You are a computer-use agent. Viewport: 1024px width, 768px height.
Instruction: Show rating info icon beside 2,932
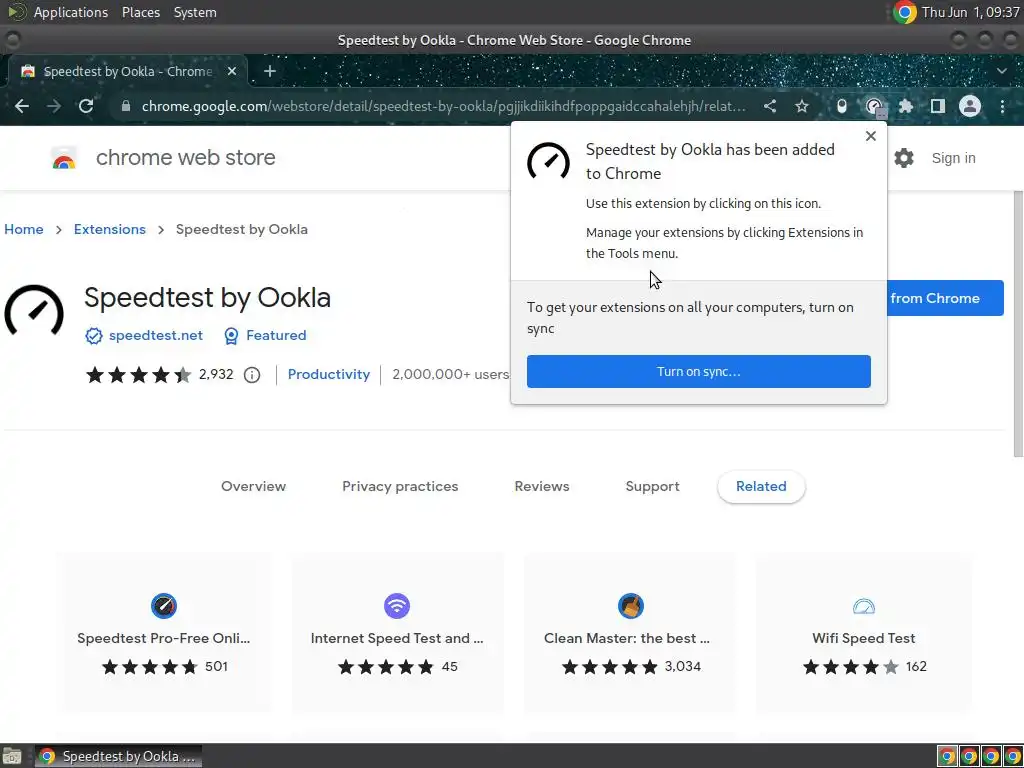[251, 375]
